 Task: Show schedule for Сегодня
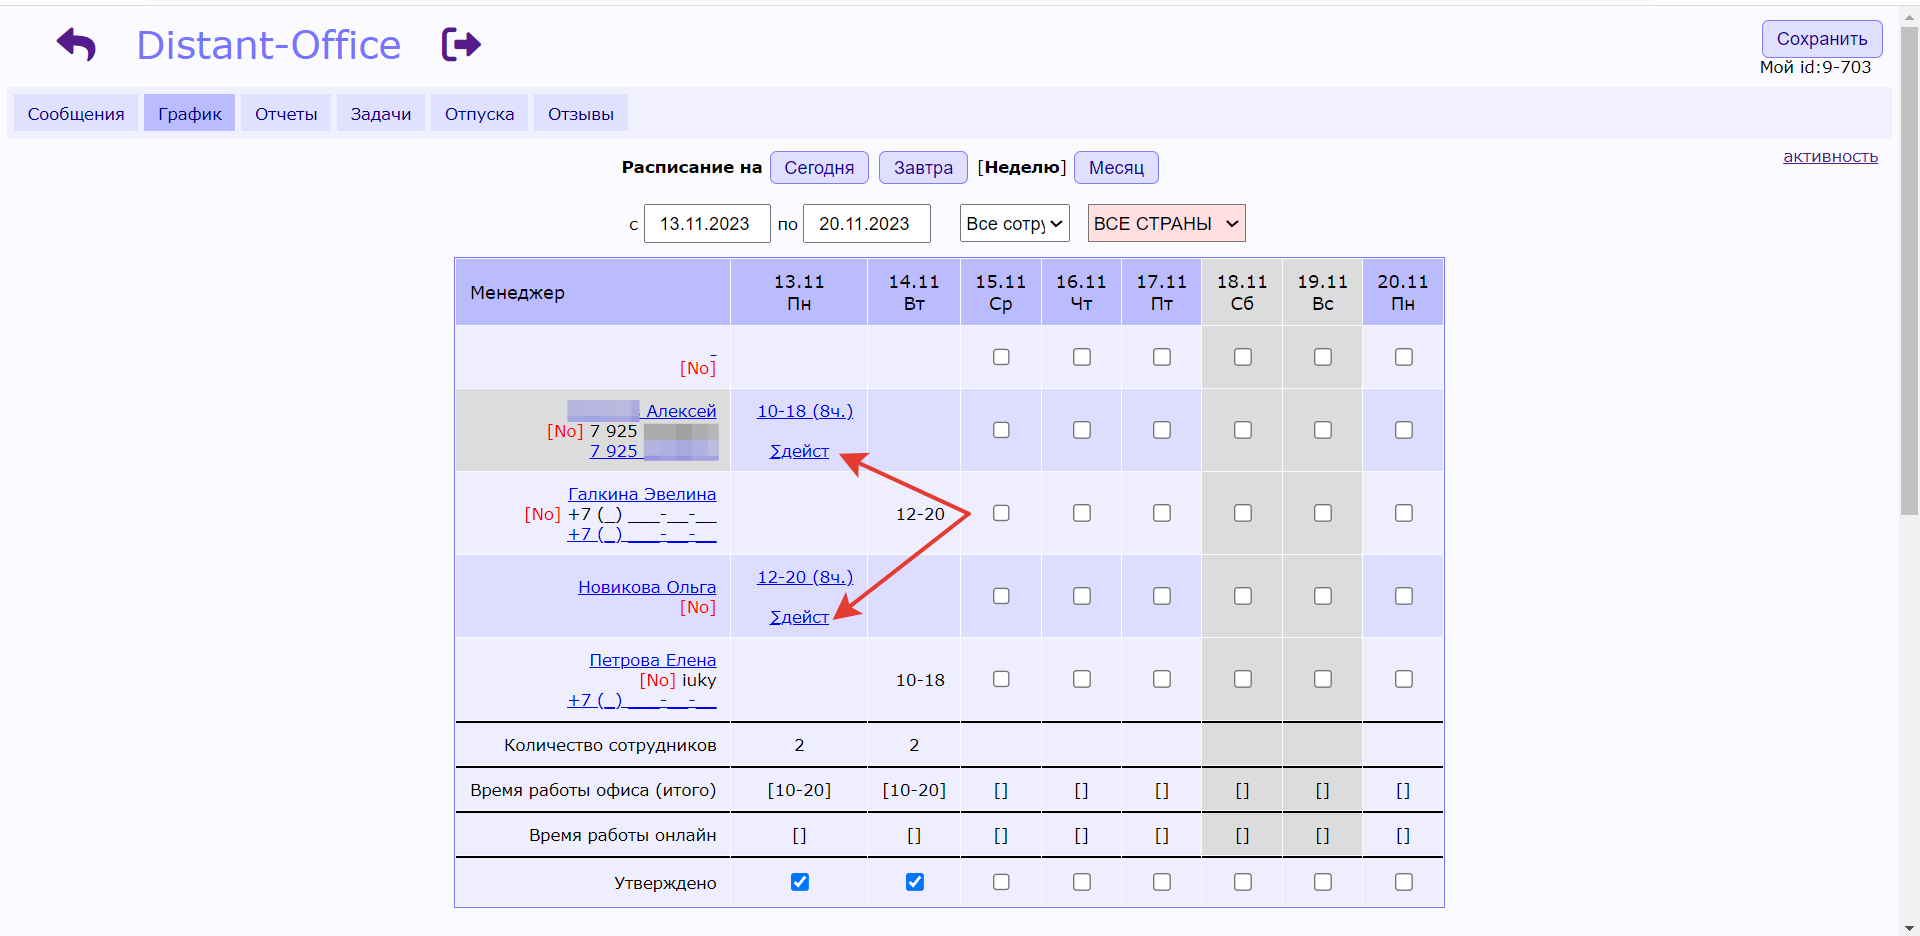coord(819,168)
